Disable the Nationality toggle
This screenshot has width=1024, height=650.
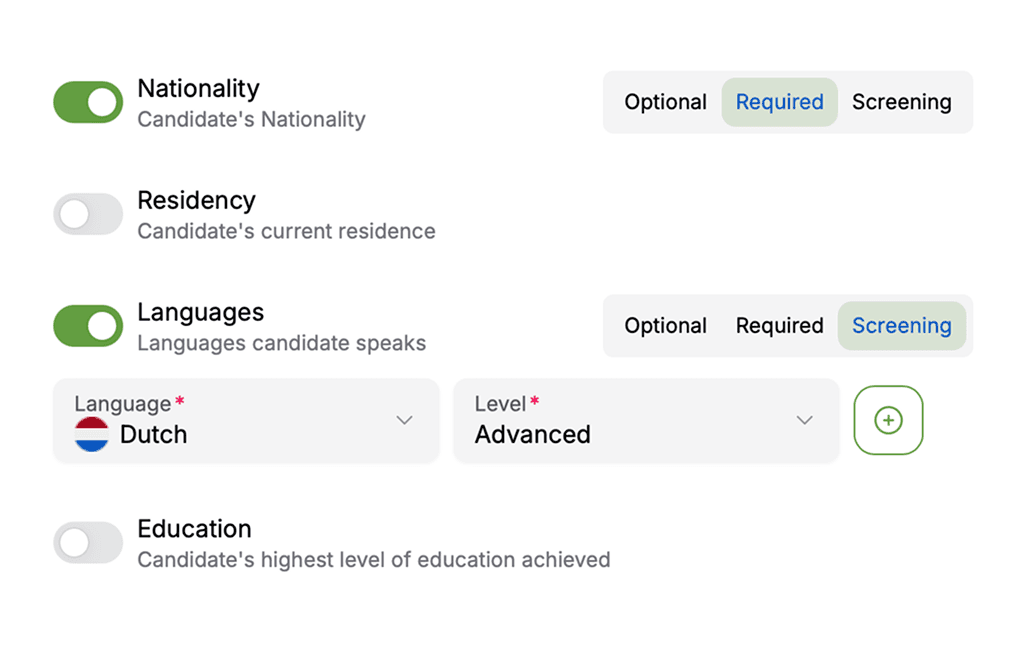[x=87, y=101]
